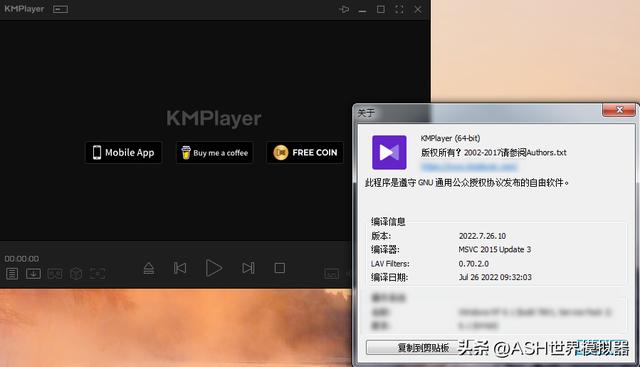Skip to the next track
640x367 pixels.
click(x=248, y=268)
